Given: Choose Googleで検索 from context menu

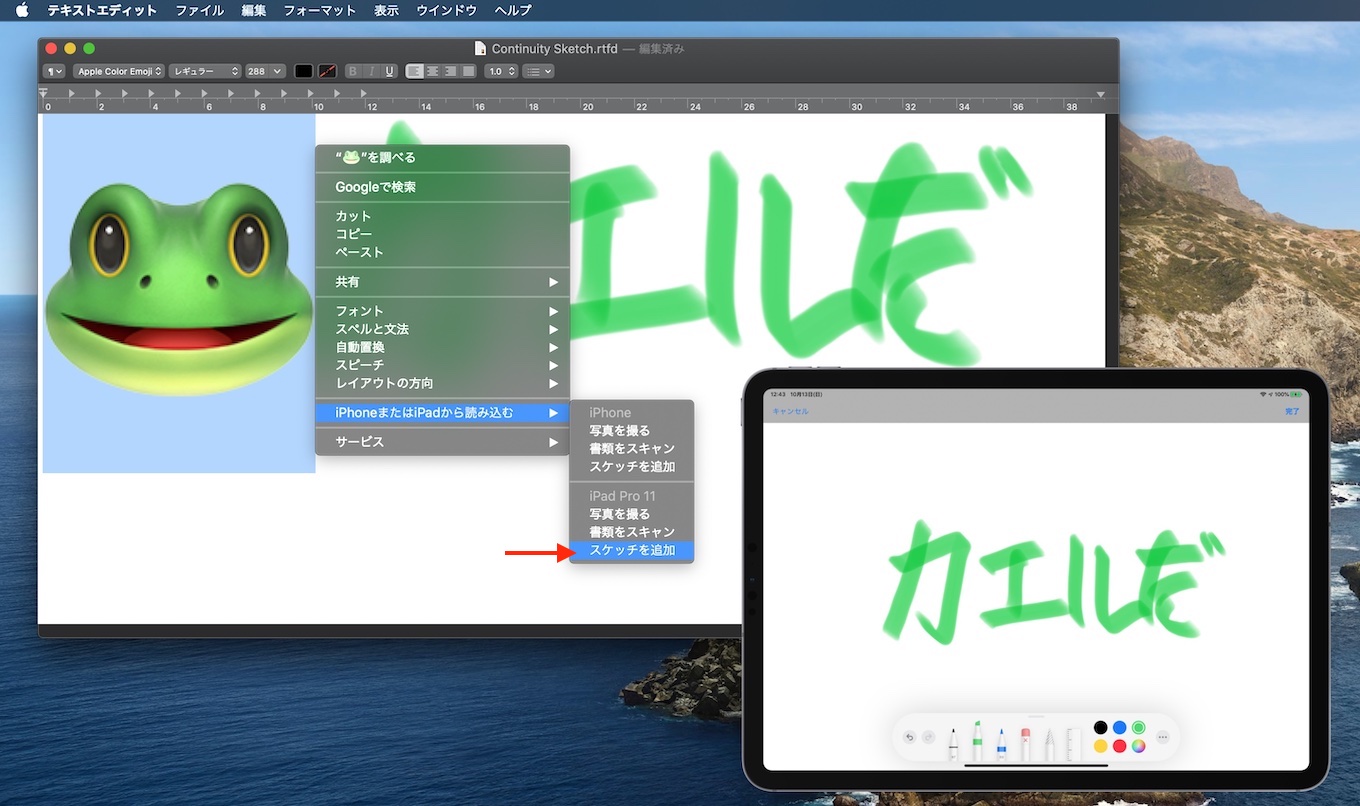Looking at the screenshot, I should (x=442, y=187).
